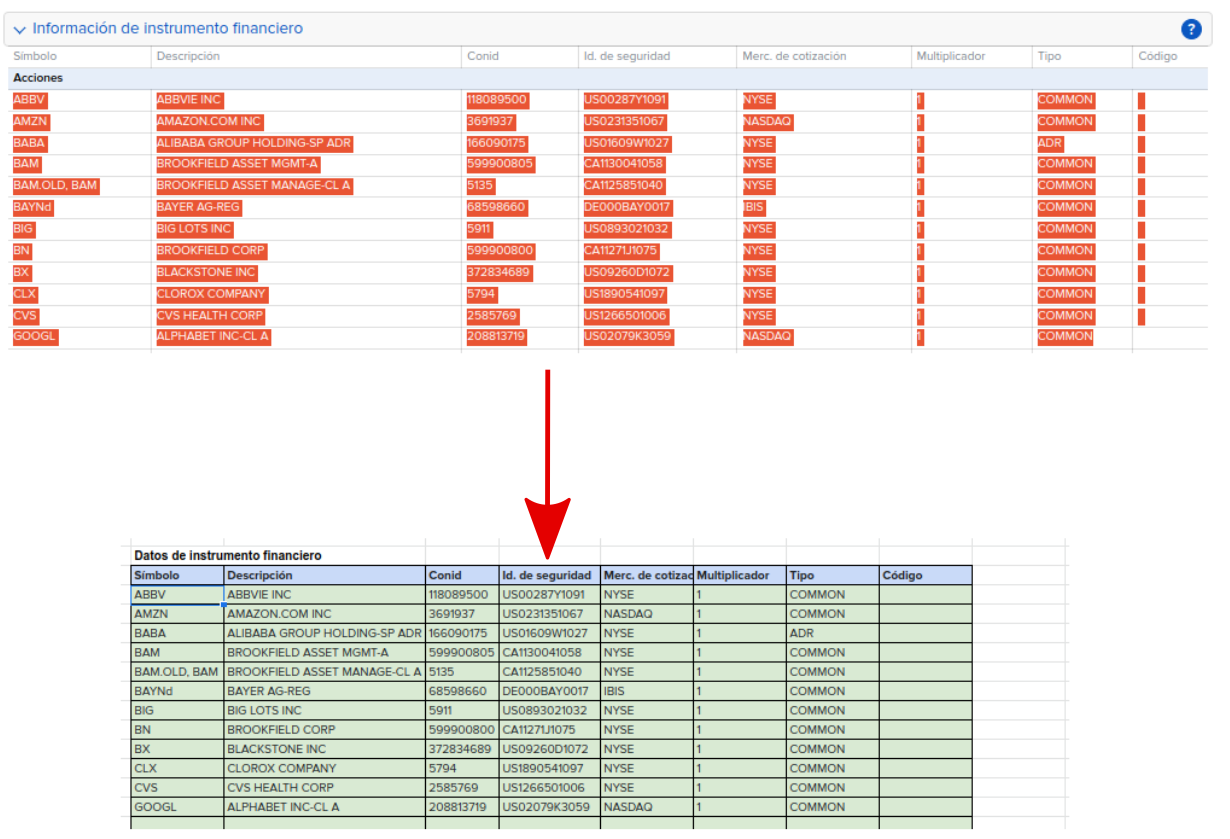Image resolution: width=1230 pixels, height=839 pixels.
Task: Click highlighted COMMON in top panel's ABBV row
Action: pyautogui.click(x=1065, y=100)
